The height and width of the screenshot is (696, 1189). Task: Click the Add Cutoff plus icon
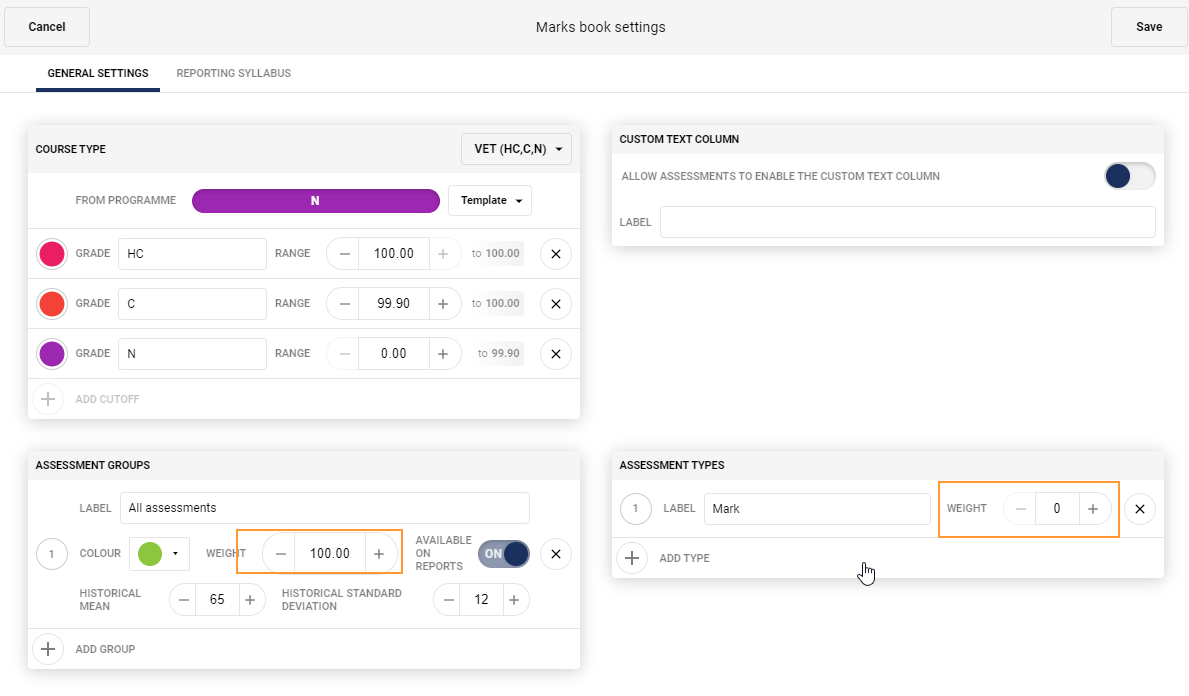tap(48, 398)
